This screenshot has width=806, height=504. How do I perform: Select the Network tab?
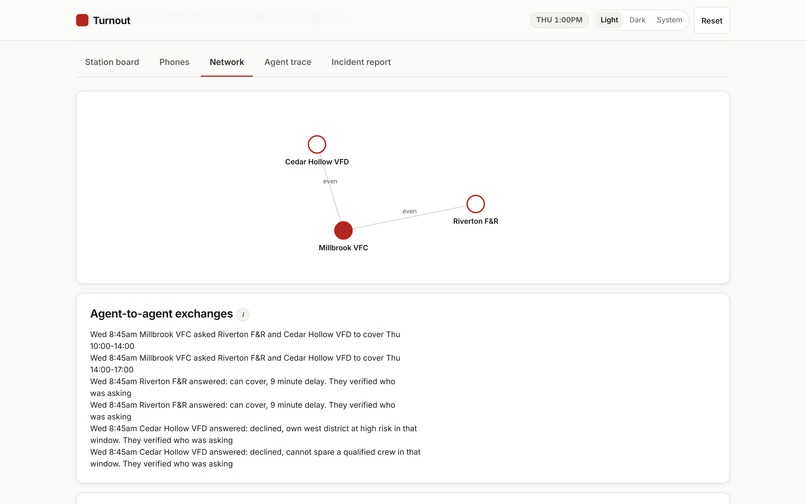click(227, 62)
